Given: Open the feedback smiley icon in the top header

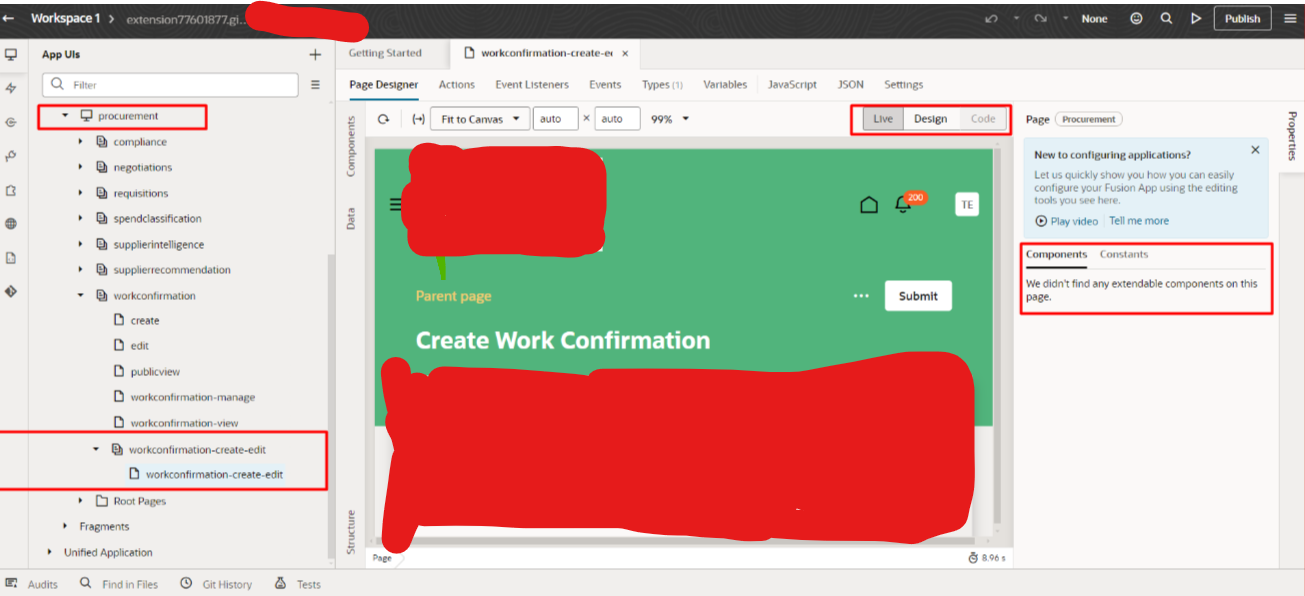Looking at the screenshot, I should pos(1135,17).
